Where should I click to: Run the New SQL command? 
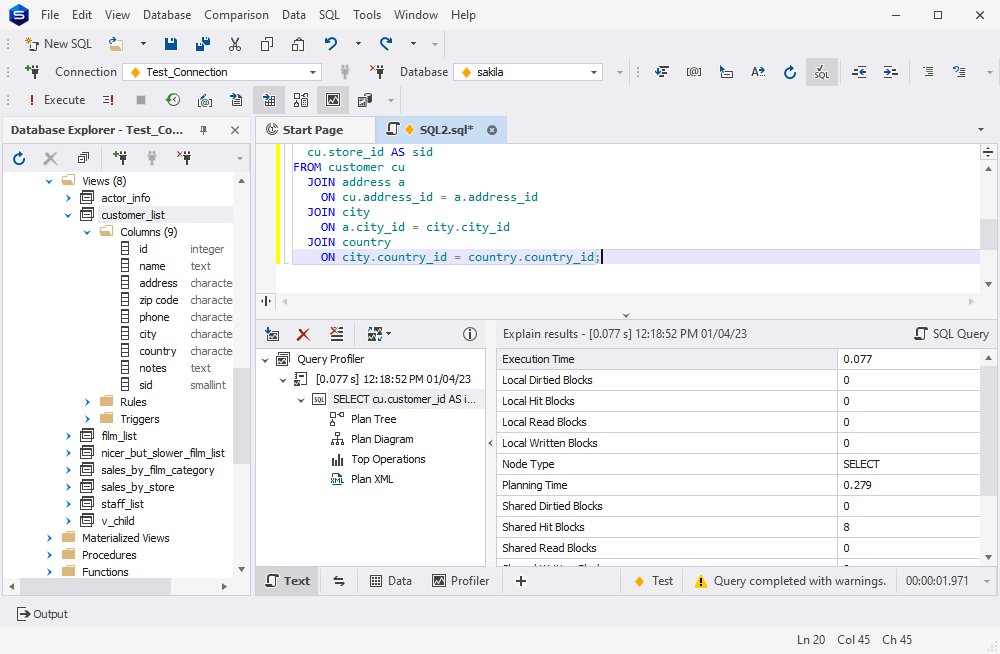click(58, 44)
